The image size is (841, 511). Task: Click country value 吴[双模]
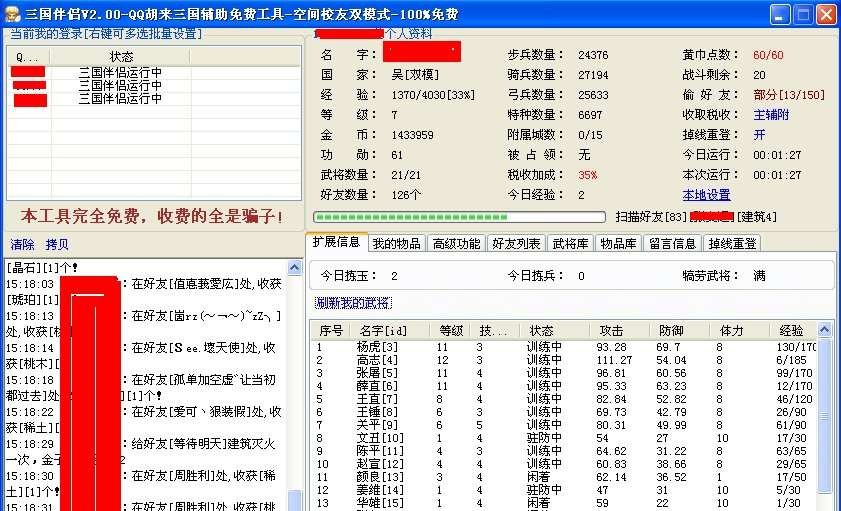(415, 75)
